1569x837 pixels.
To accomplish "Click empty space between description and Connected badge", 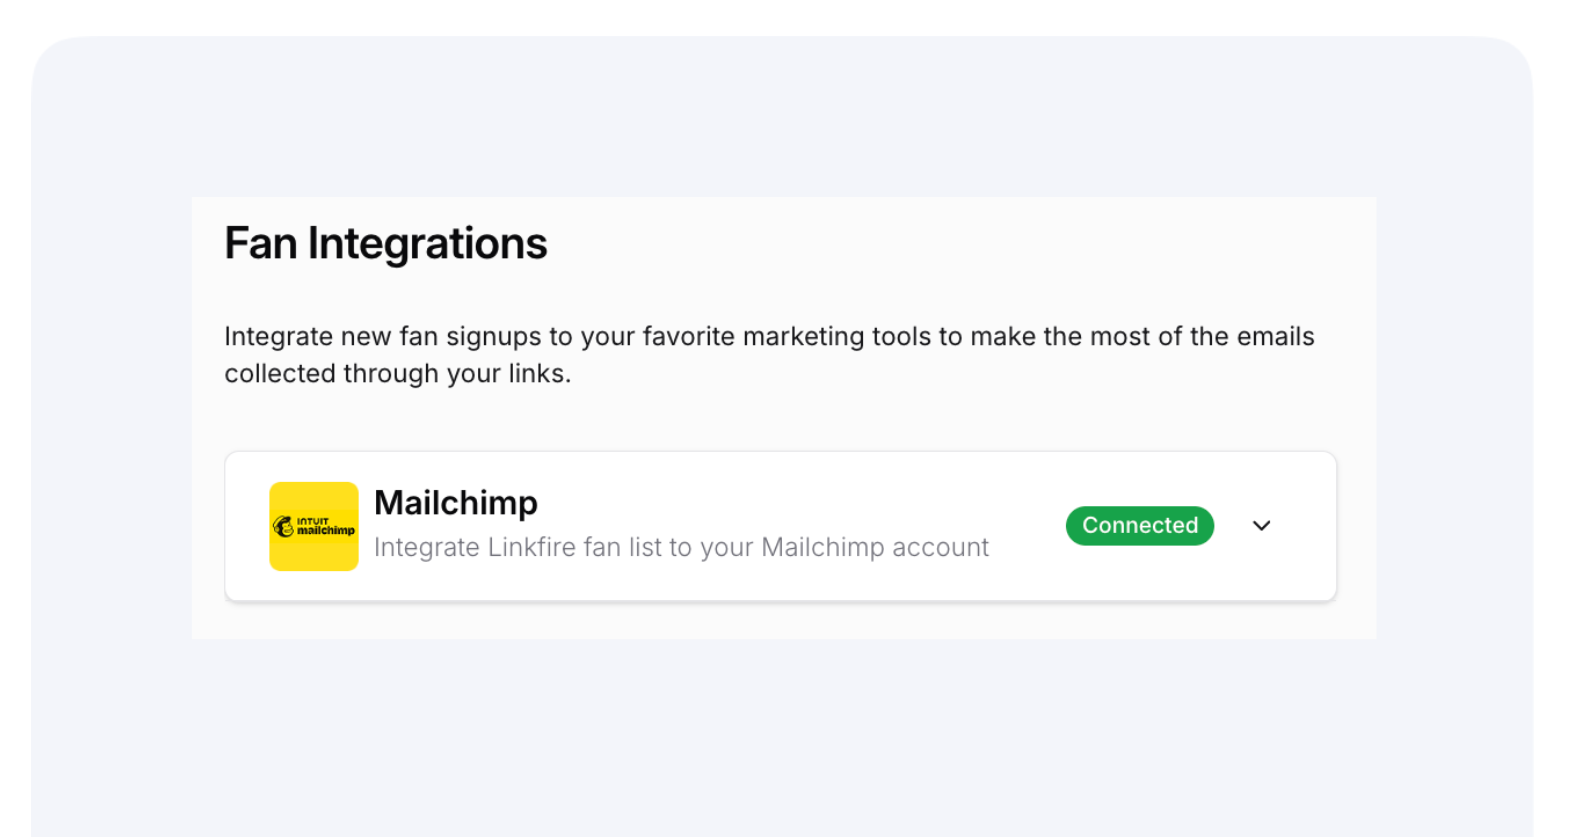I will click(x=1027, y=527).
